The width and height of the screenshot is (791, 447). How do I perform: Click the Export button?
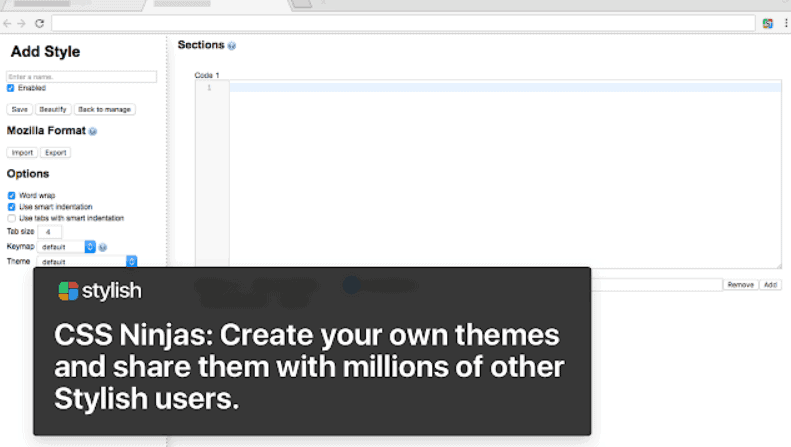click(x=55, y=153)
